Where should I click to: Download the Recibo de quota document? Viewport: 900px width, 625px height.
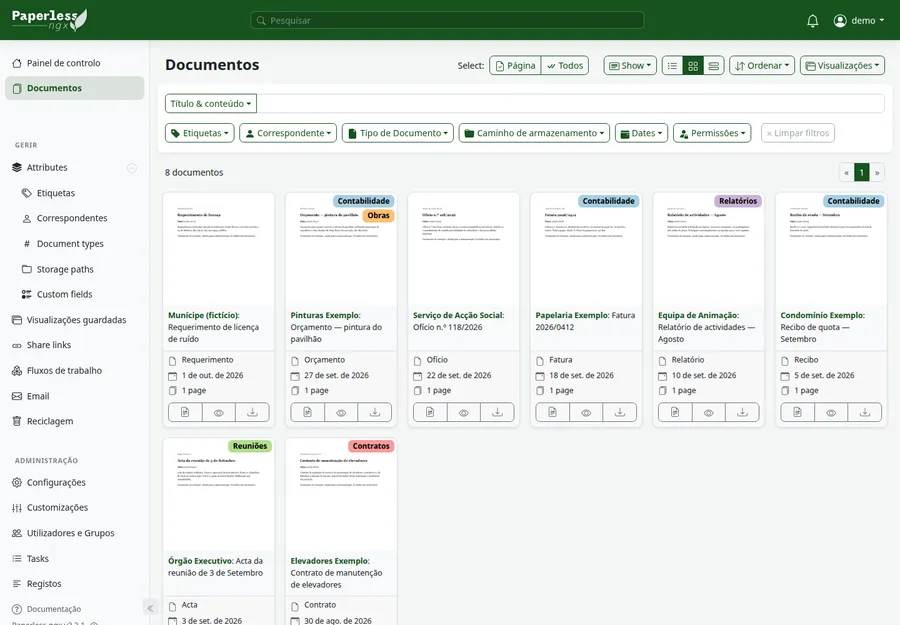pyautogui.click(x=864, y=413)
